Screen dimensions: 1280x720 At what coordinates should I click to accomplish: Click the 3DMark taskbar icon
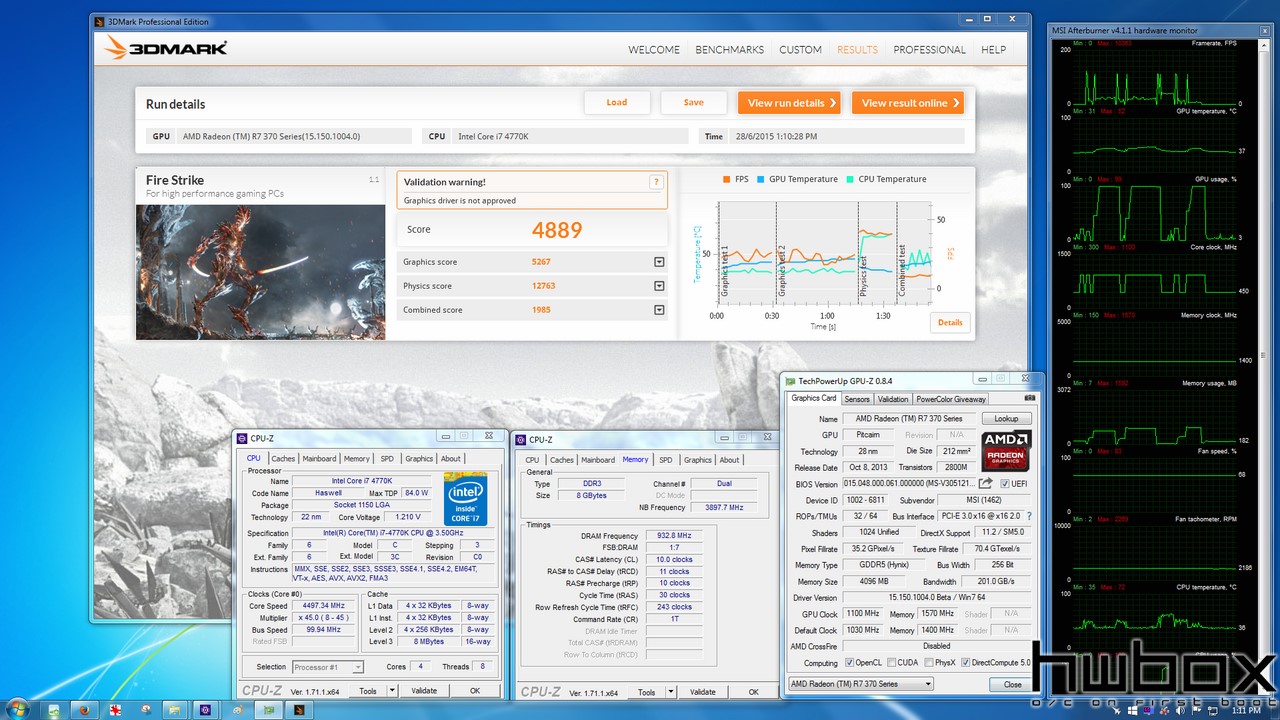(x=299, y=710)
